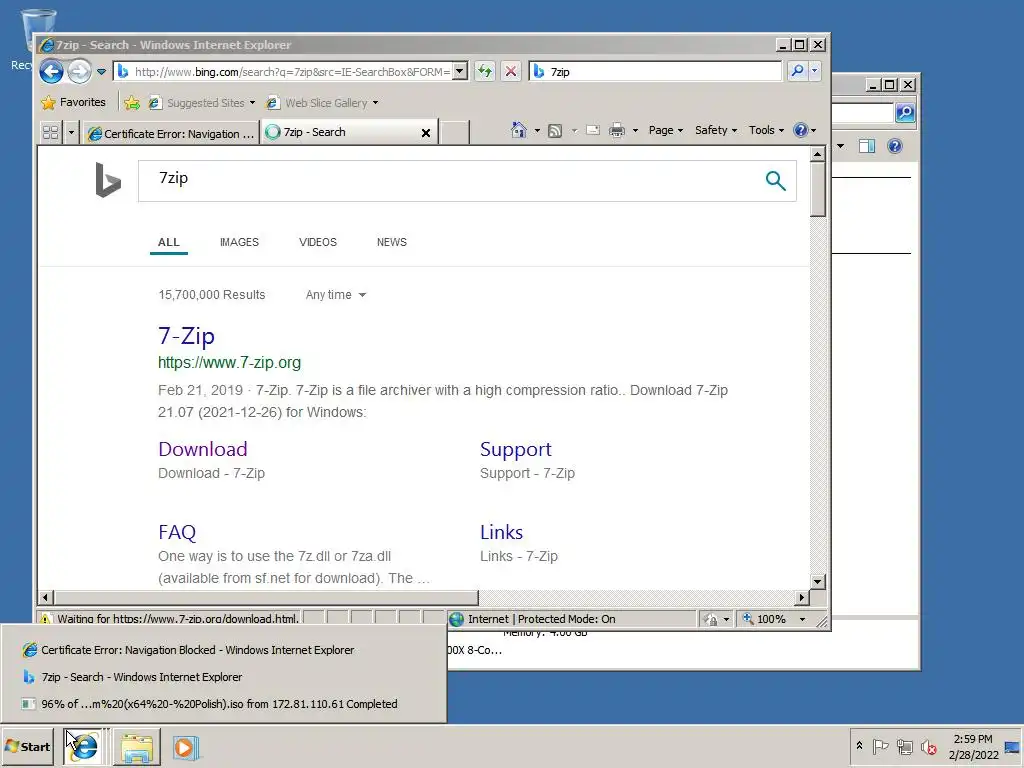
Task: Click the address bar URL field
Action: tap(283, 71)
